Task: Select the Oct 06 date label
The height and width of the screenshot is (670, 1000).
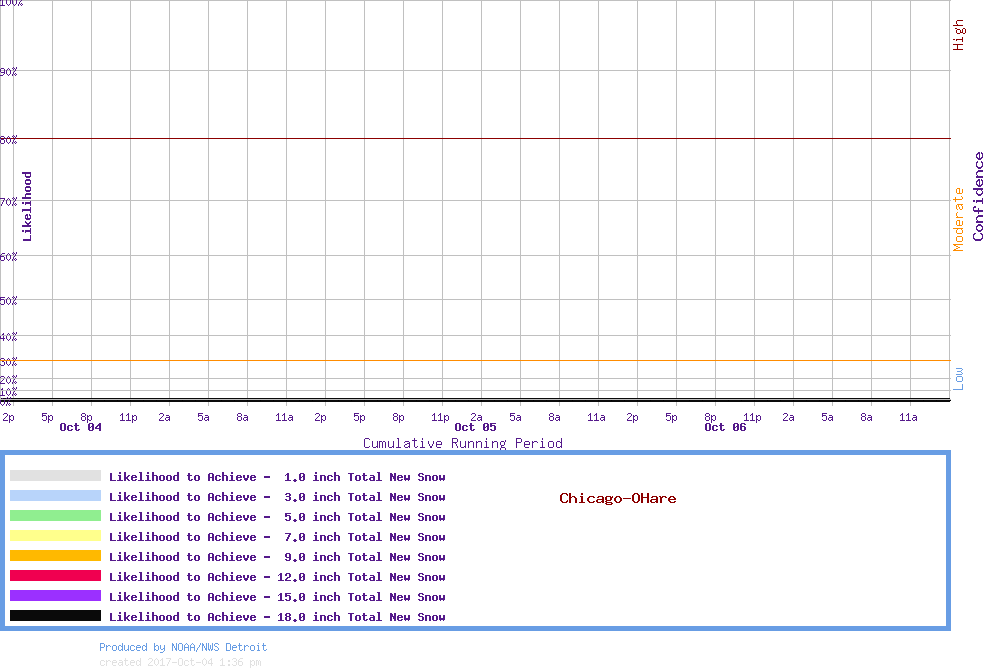Action: click(725, 427)
